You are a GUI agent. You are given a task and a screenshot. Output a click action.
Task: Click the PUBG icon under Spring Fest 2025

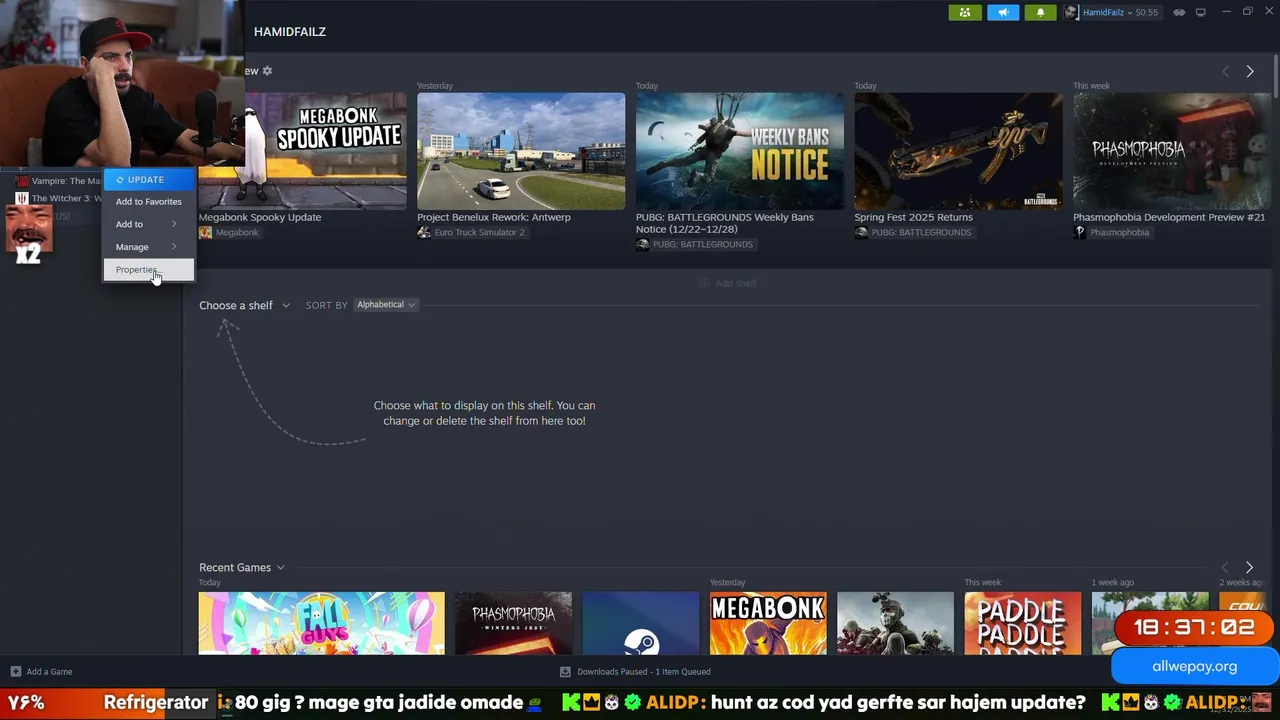coord(861,232)
